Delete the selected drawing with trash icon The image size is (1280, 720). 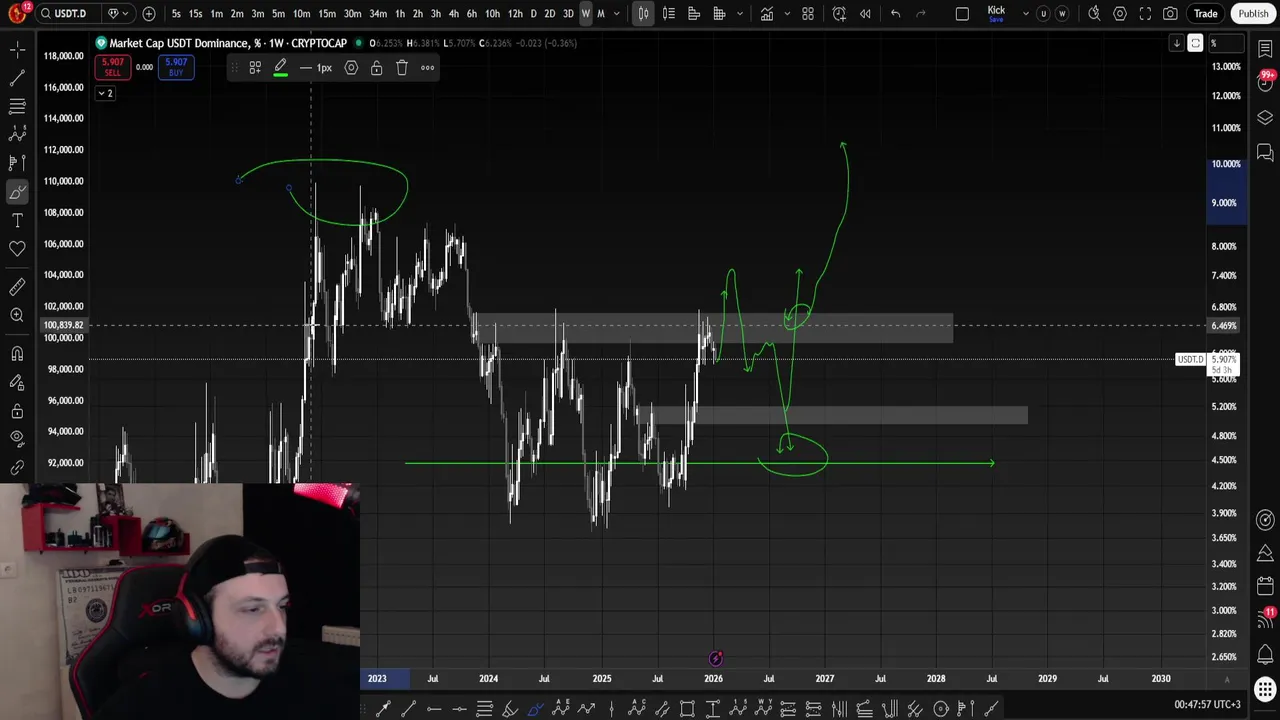pyautogui.click(x=402, y=68)
